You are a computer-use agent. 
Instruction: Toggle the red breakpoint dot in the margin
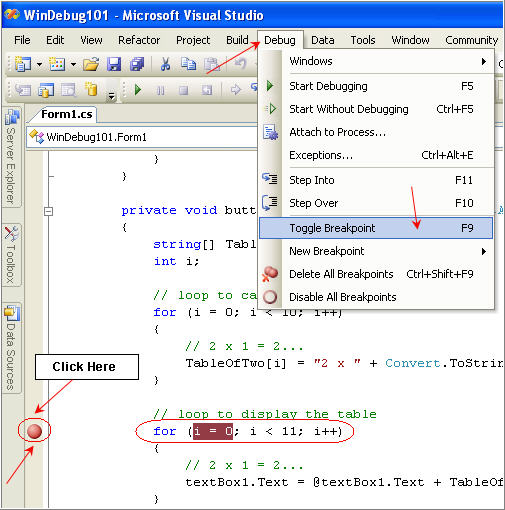coord(34,431)
